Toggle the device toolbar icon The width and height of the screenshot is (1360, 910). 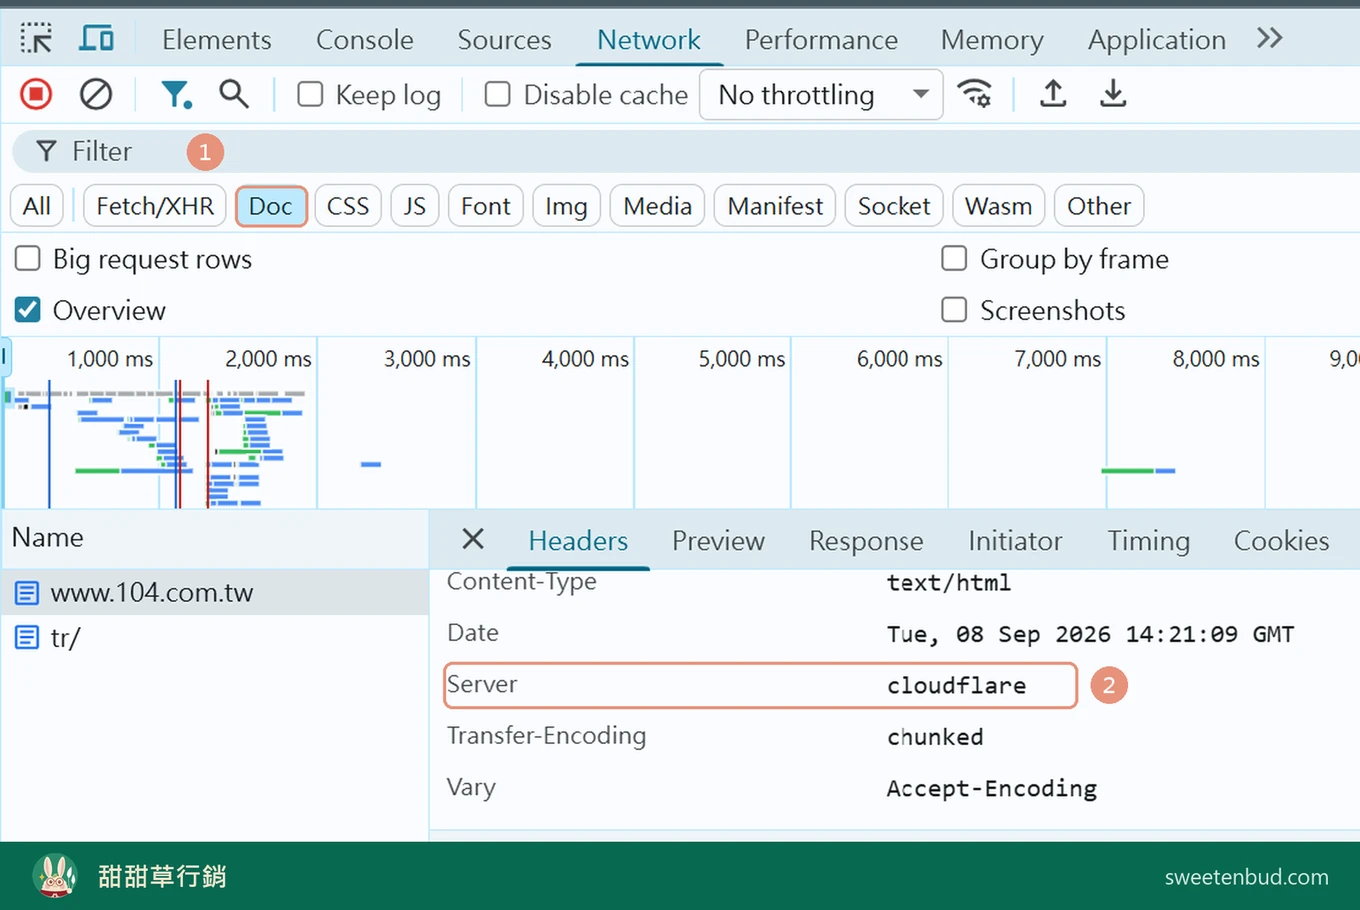96,39
